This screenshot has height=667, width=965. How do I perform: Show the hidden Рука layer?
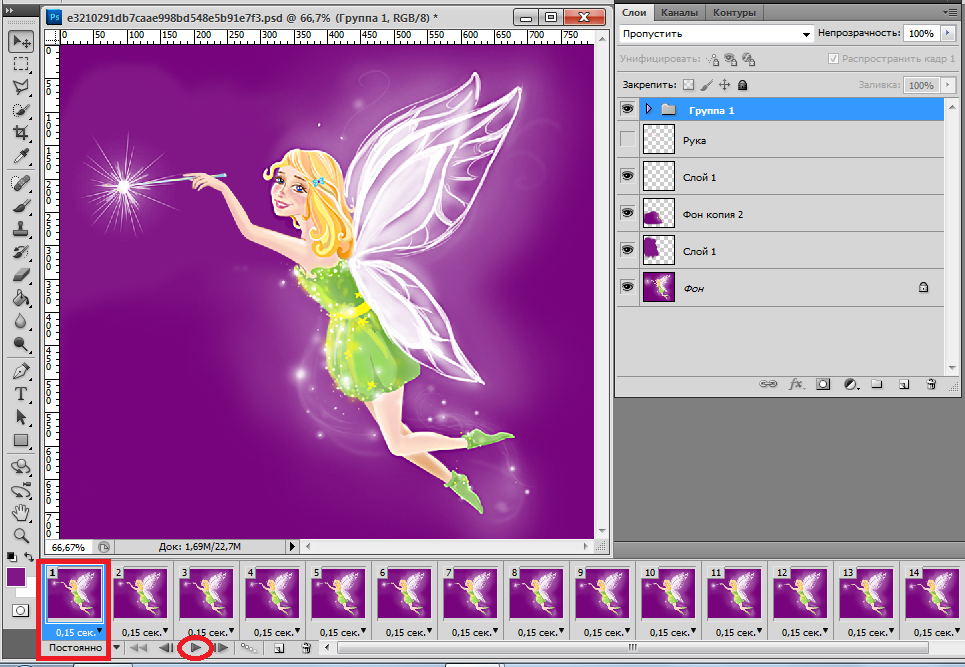click(x=628, y=140)
